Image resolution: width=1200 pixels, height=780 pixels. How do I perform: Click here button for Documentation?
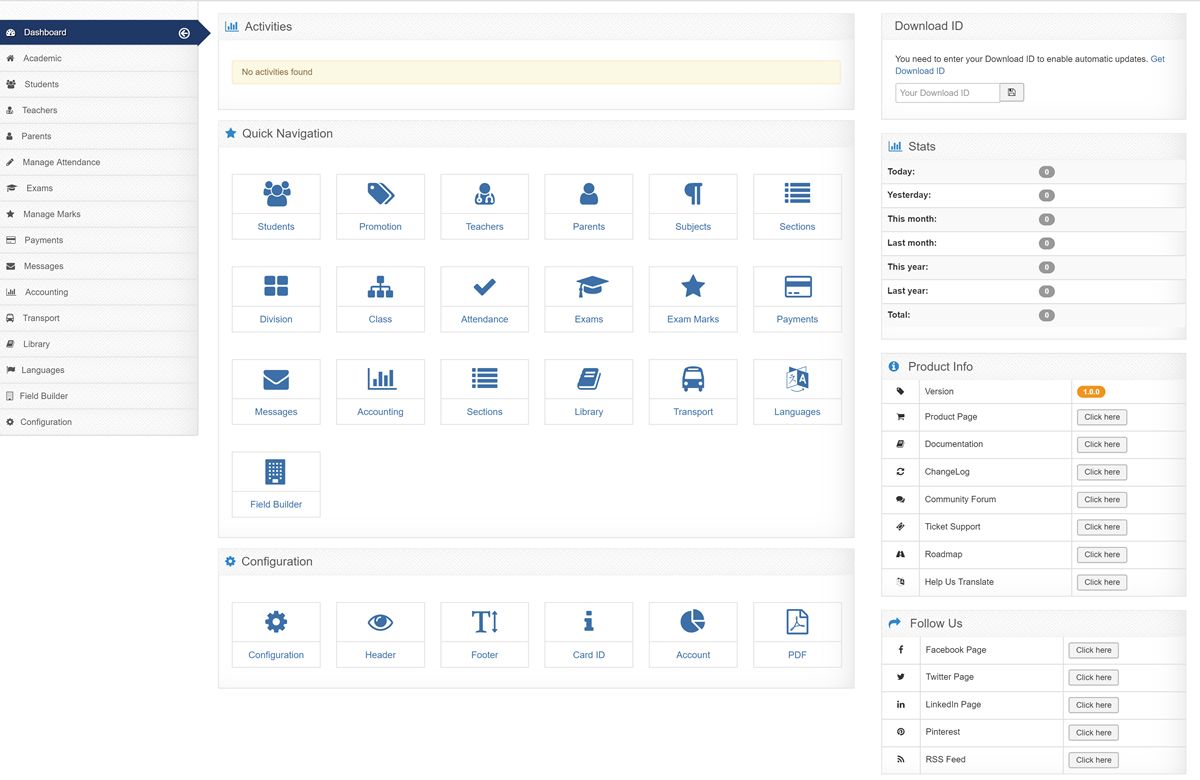coord(1102,444)
